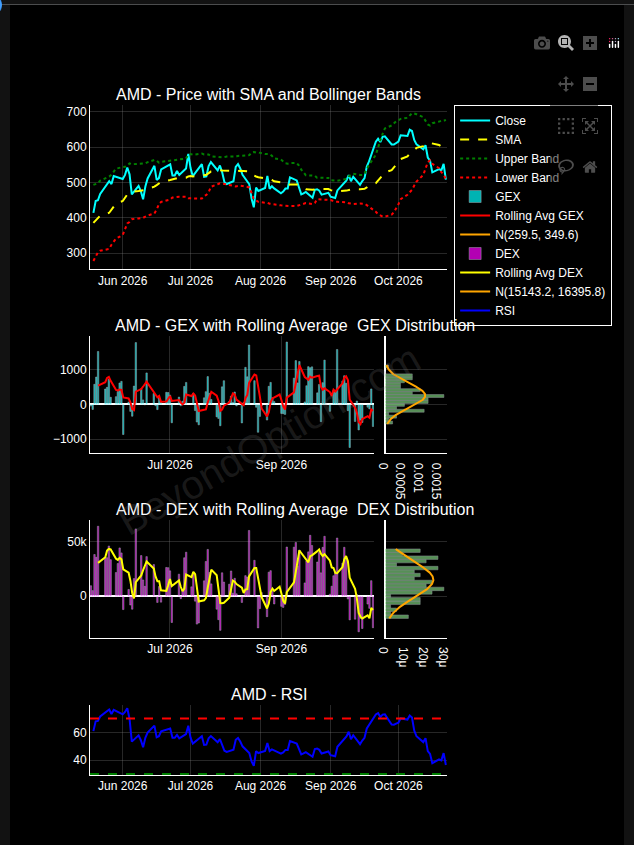Click the Autoscale expand-arrows icon

pyautogui.click(x=590, y=126)
